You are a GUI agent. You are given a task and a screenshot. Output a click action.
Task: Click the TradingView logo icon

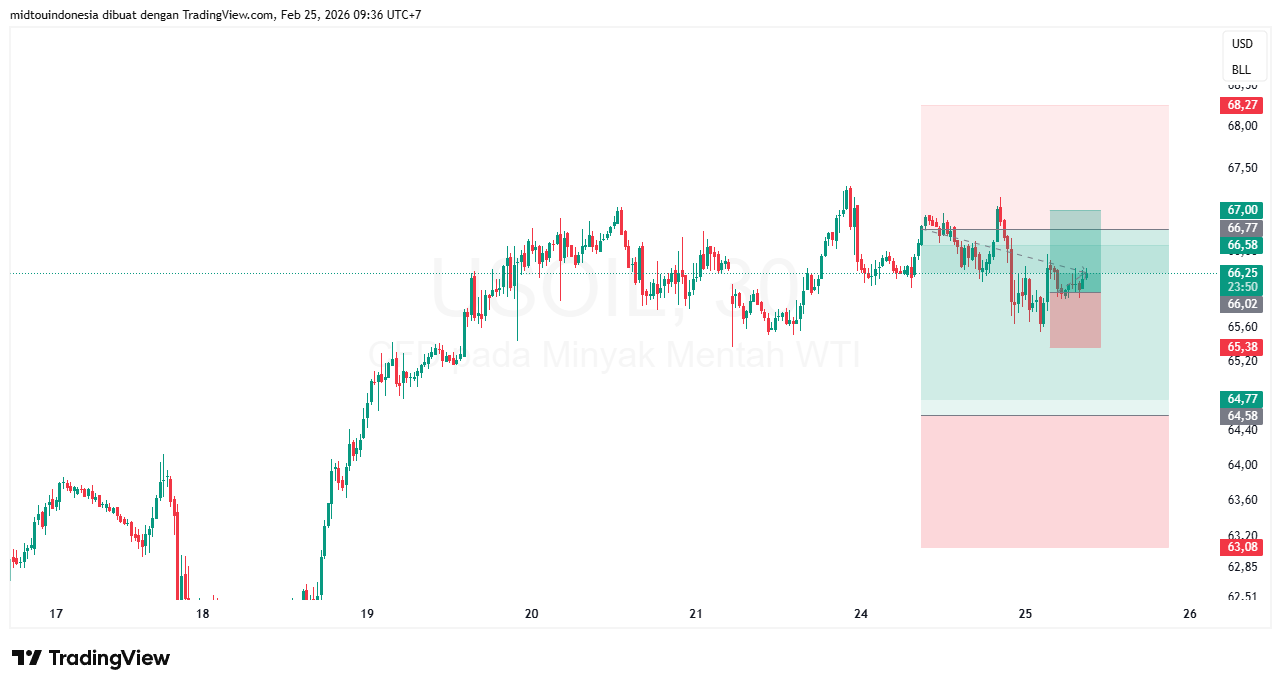[27, 658]
